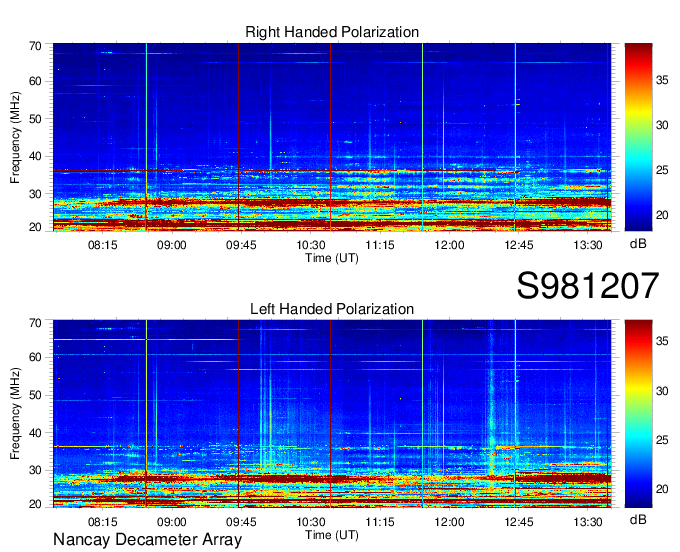Click 09:45 tick under Right Handed plot

point(241,245)
